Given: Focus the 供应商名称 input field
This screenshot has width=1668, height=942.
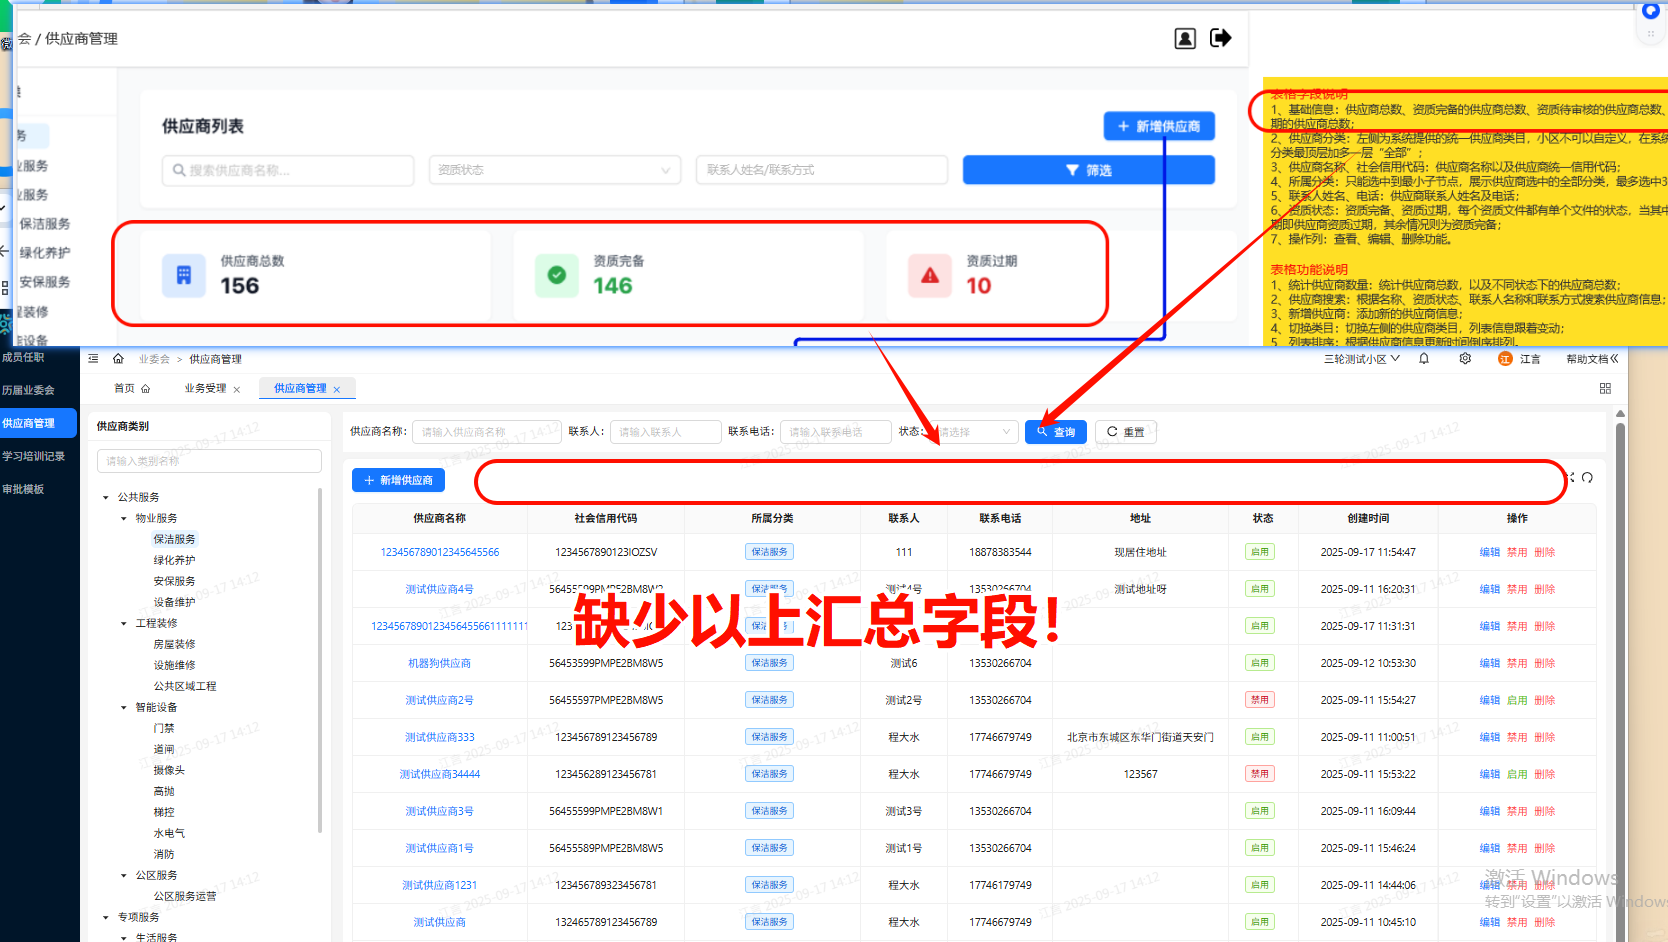Looking at the screenshot, I should pos(486,432).
